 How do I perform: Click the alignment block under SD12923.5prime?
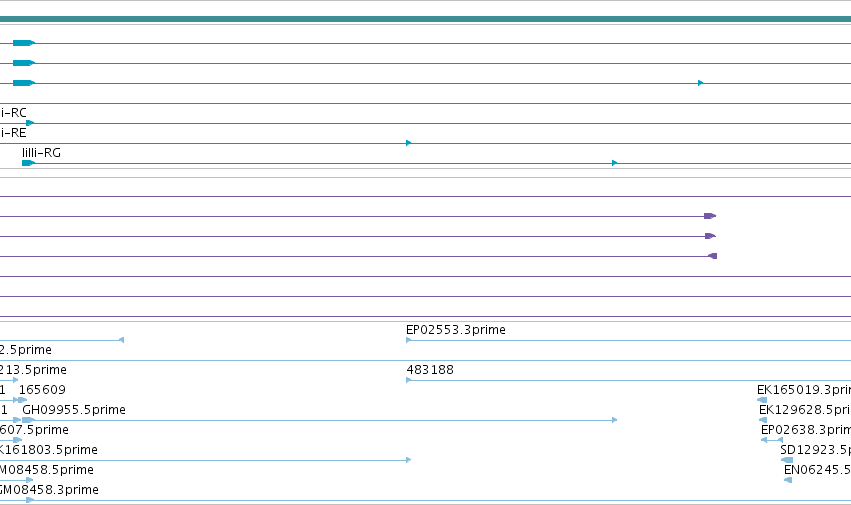[x=786, y=460]
